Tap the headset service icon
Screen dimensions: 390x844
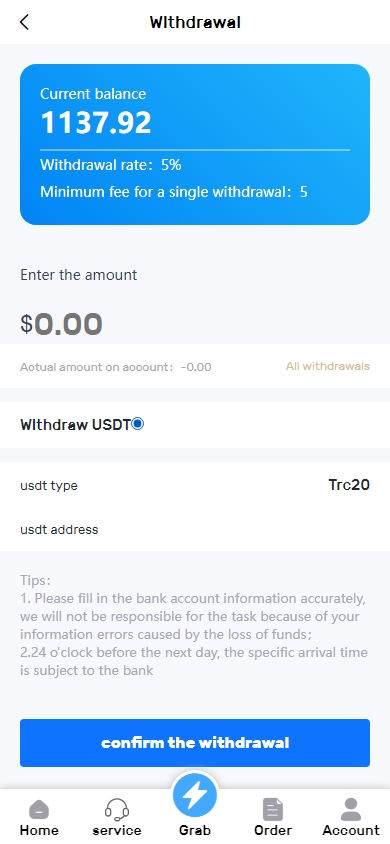[117, 809]
